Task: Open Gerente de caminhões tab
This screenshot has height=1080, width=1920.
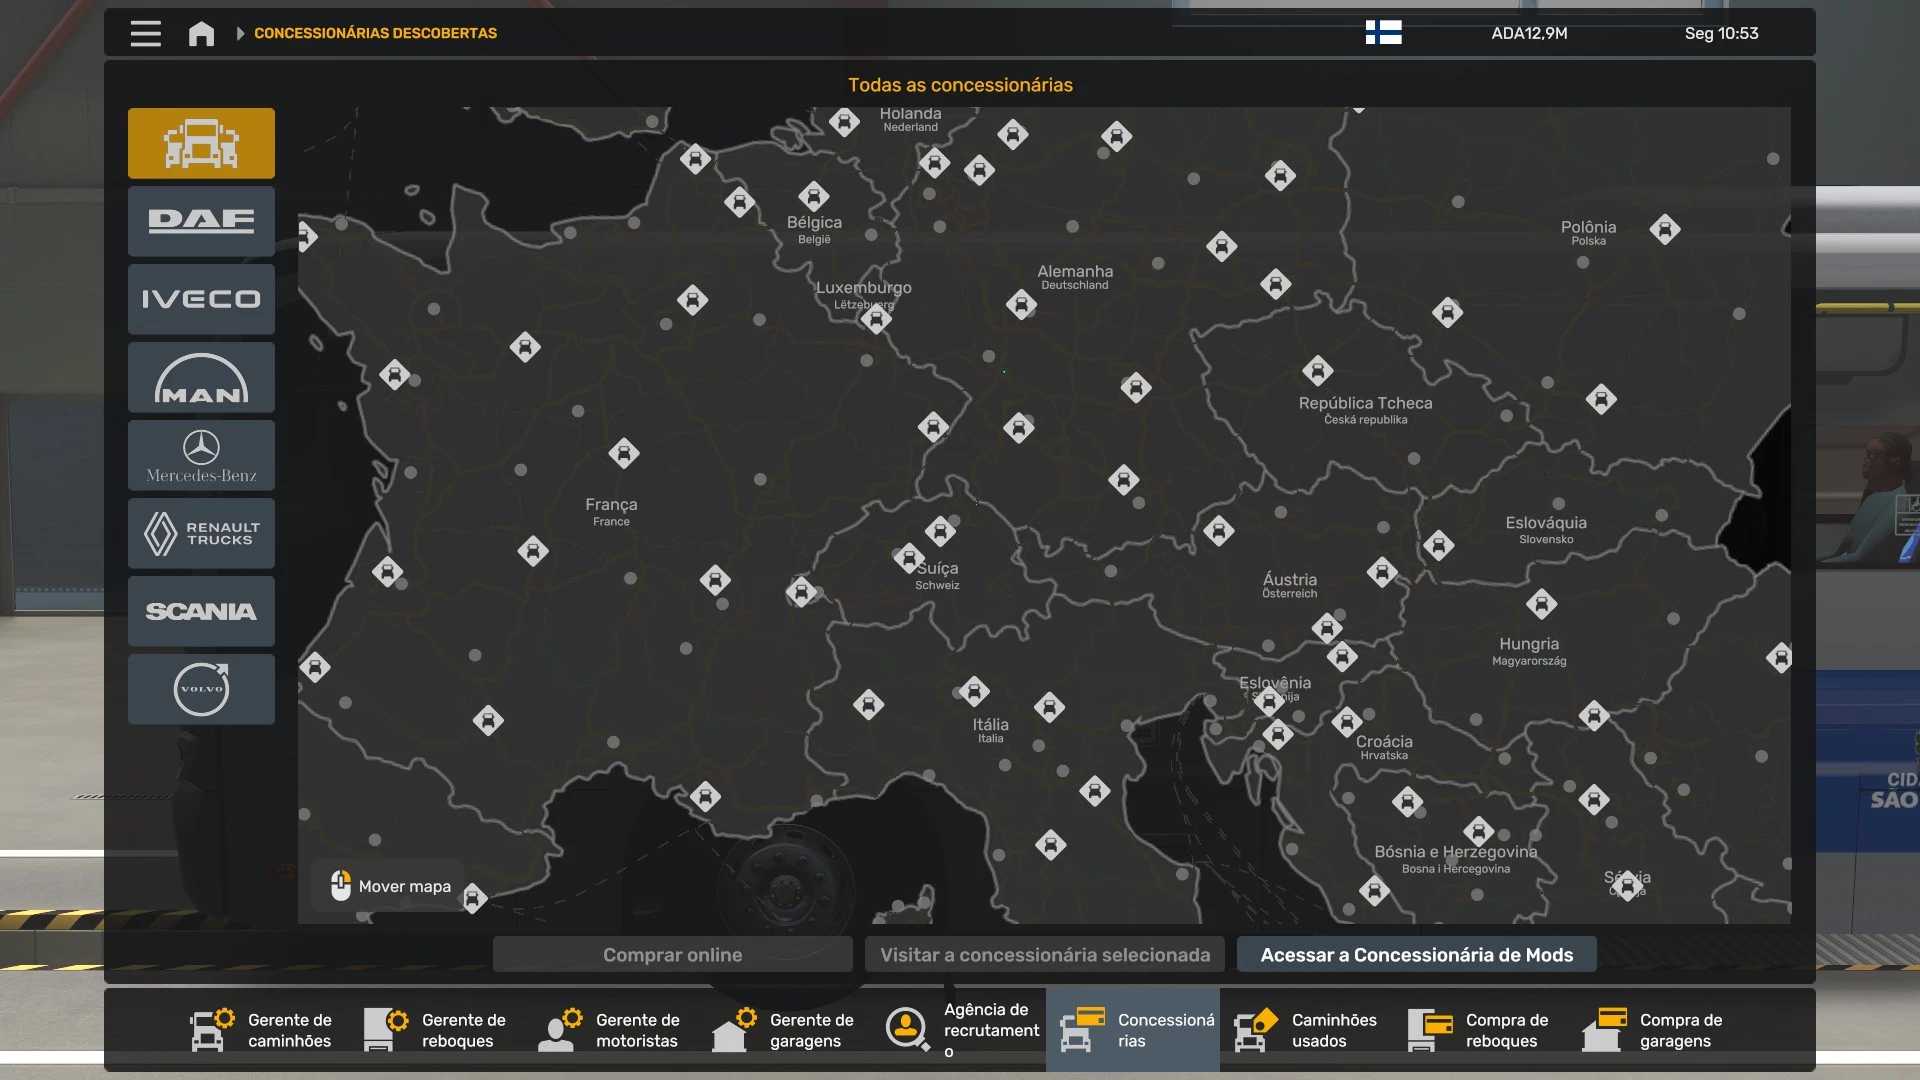Action: coord(262,1030)
